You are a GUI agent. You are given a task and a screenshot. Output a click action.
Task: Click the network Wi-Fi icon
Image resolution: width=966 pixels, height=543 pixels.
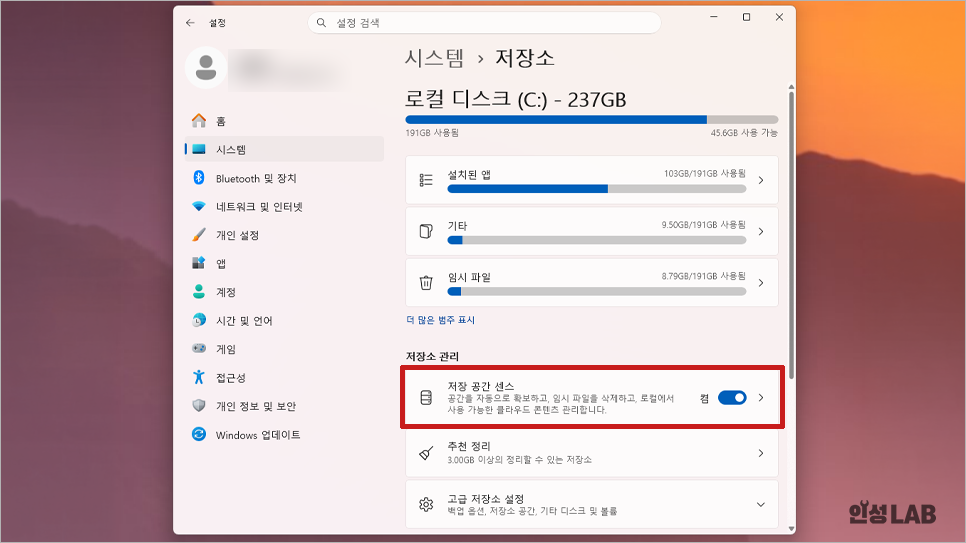point(198,206)
